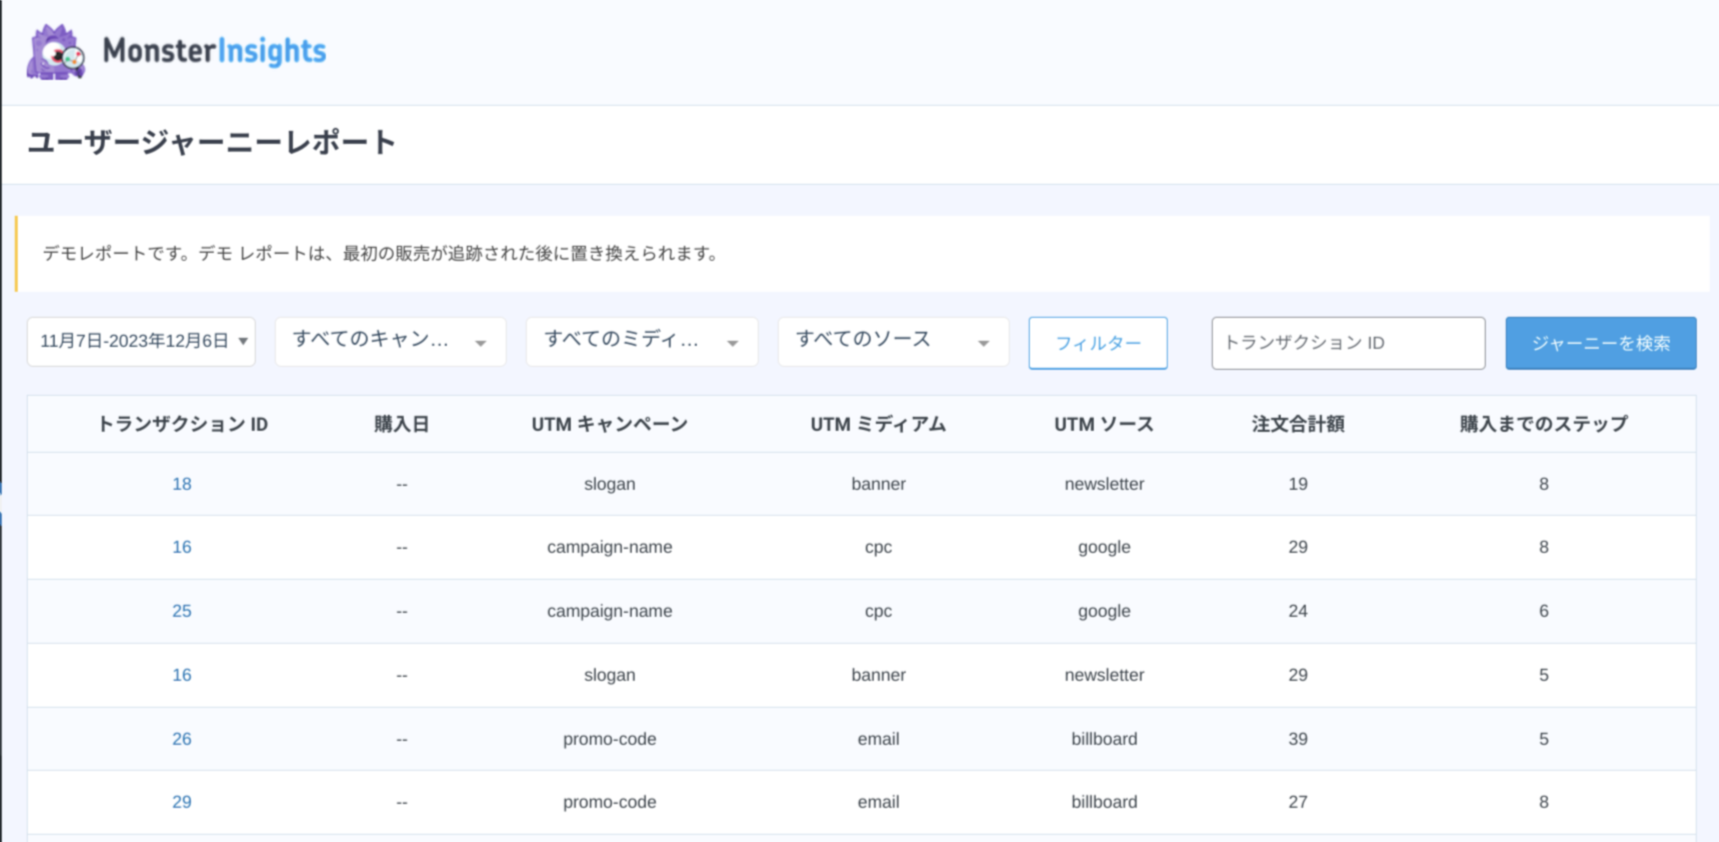
Task: Open the date range dropdown 11月7日-2023年12月6日
Action: click(141, 342)
